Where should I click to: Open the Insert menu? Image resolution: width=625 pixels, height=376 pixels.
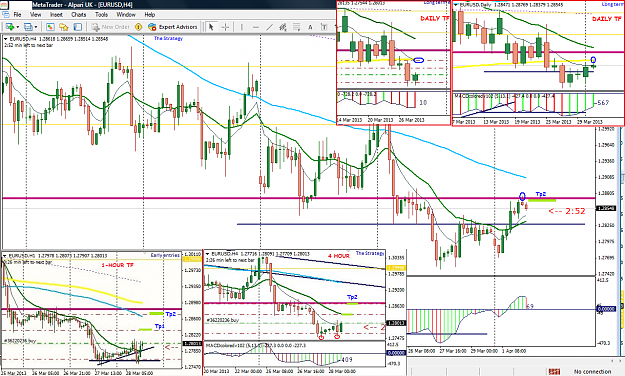(x=56, y=15)
